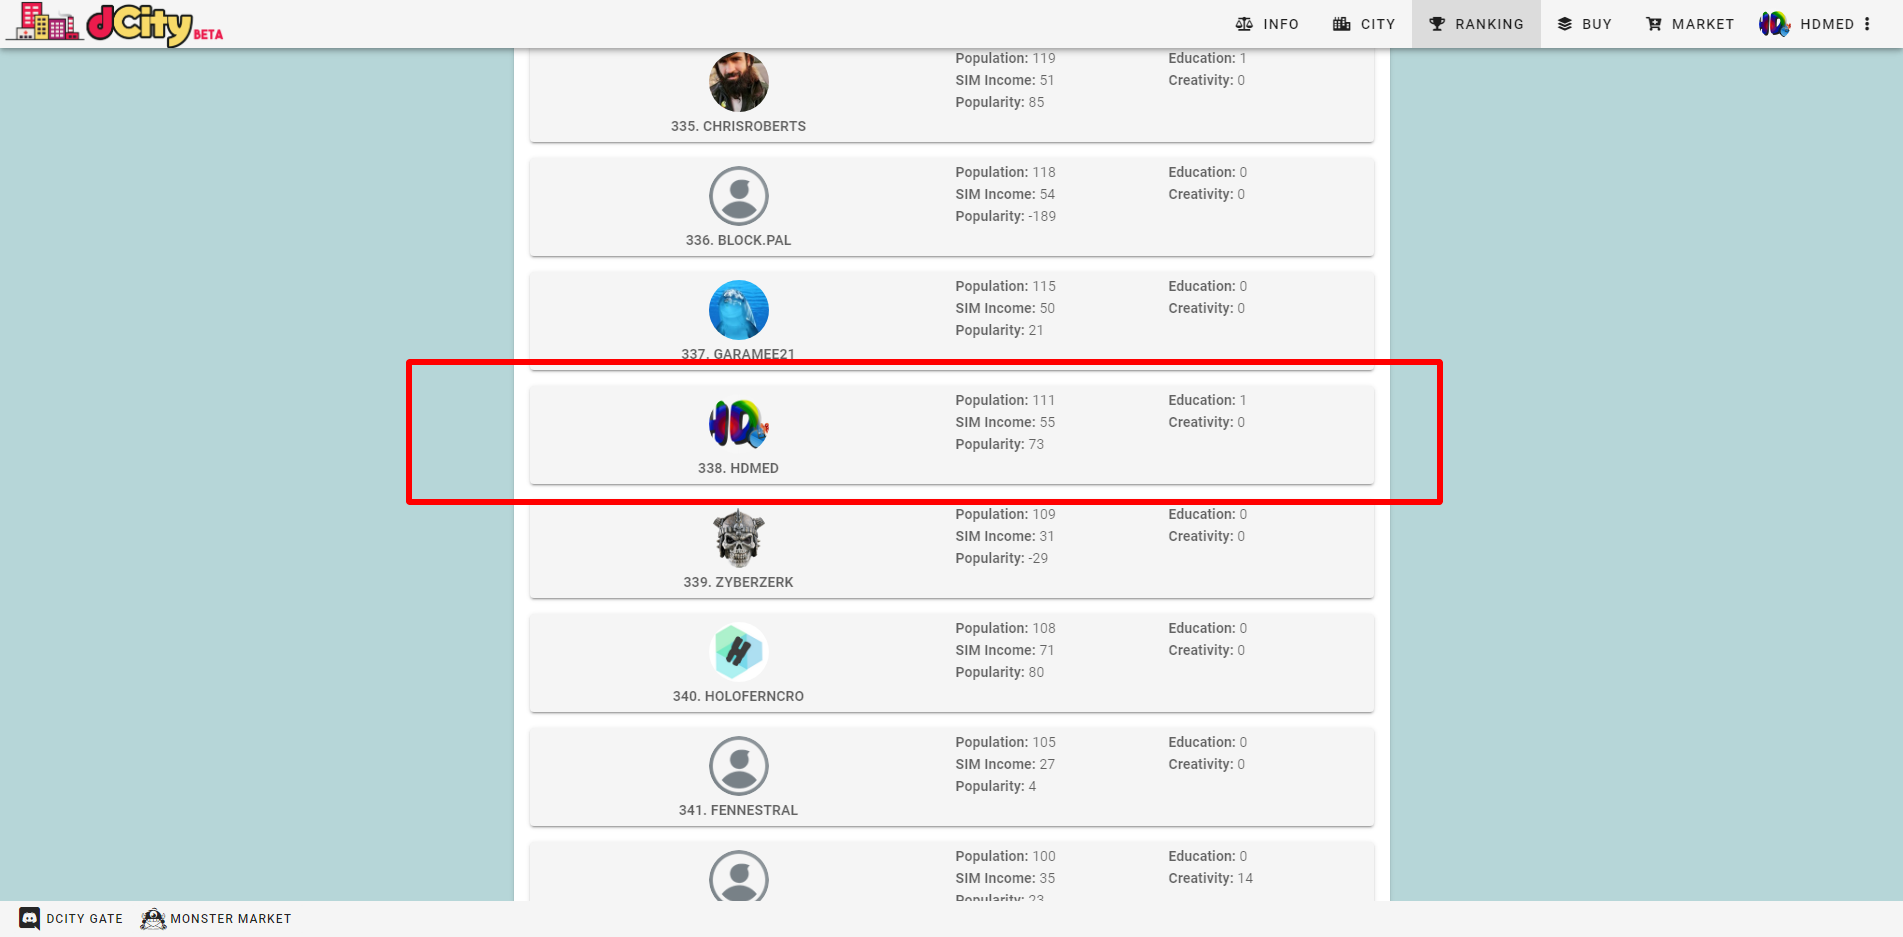The height and width of the screenshot is (937, 1903).
Task: Select '339. ZYBERZERK' name
Action: click(739, 582)
